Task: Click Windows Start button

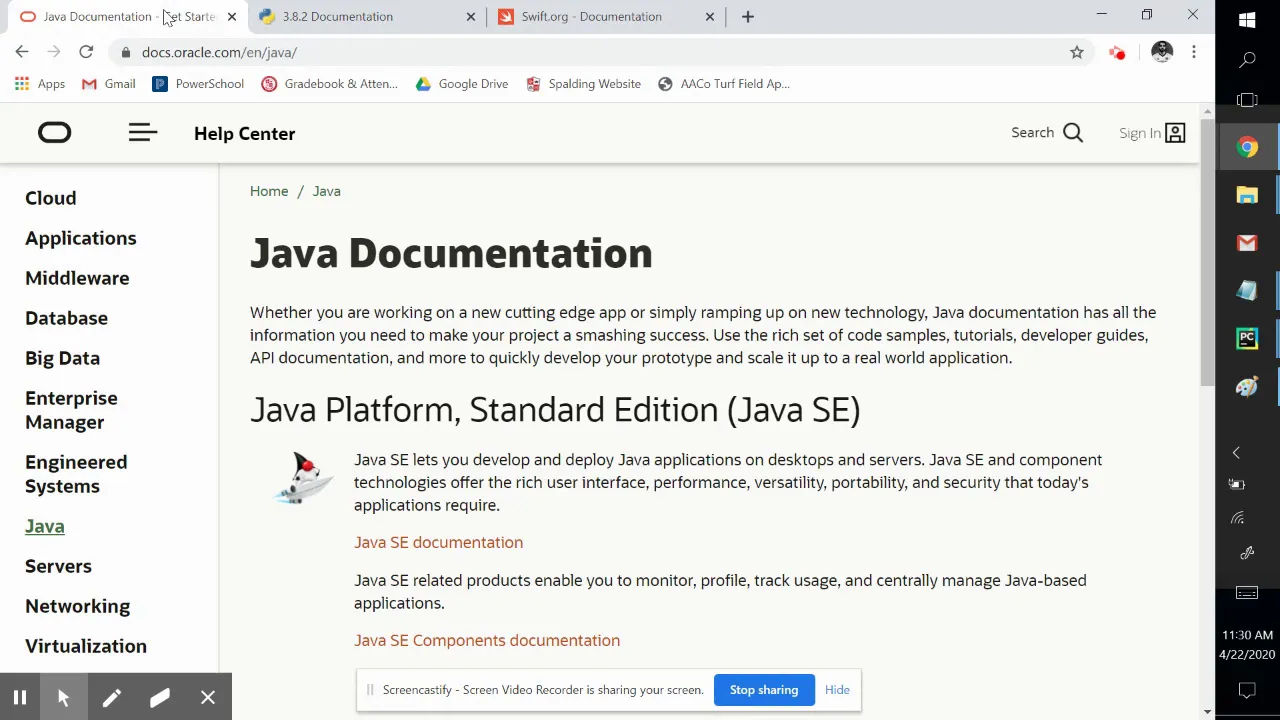Action: (1247, 19)
